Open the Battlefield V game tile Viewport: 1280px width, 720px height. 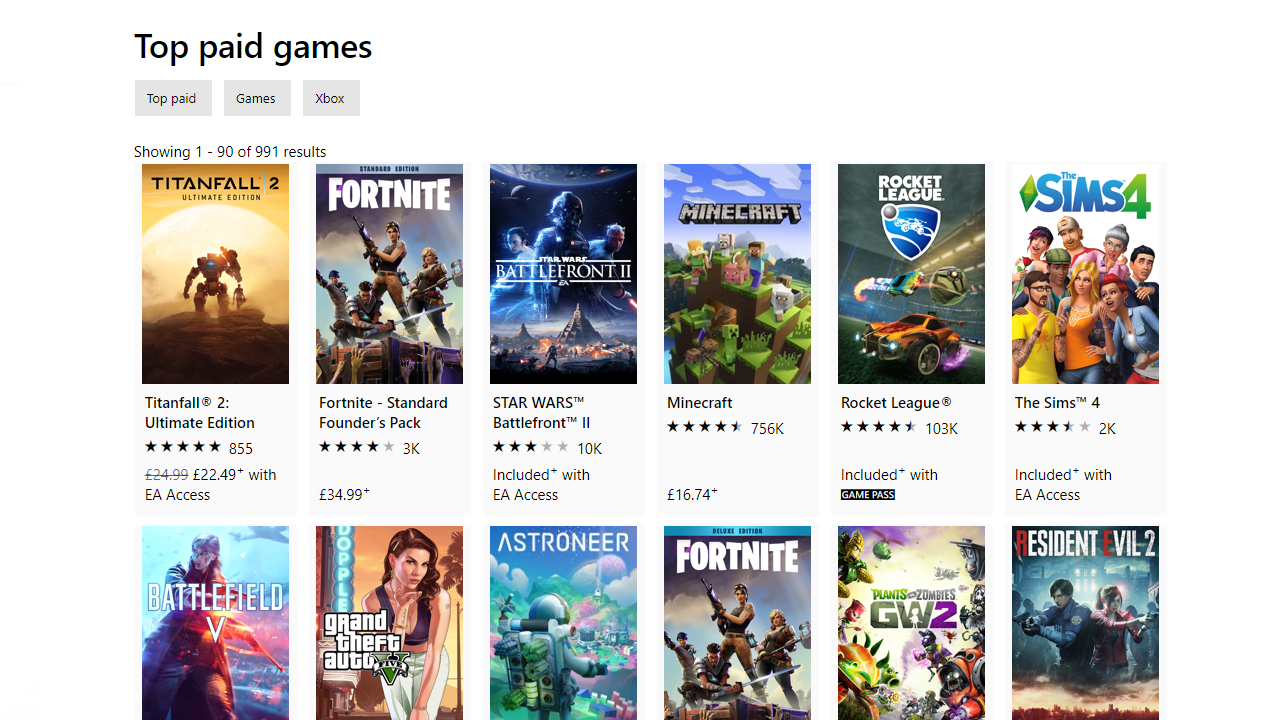coord(215,622)
